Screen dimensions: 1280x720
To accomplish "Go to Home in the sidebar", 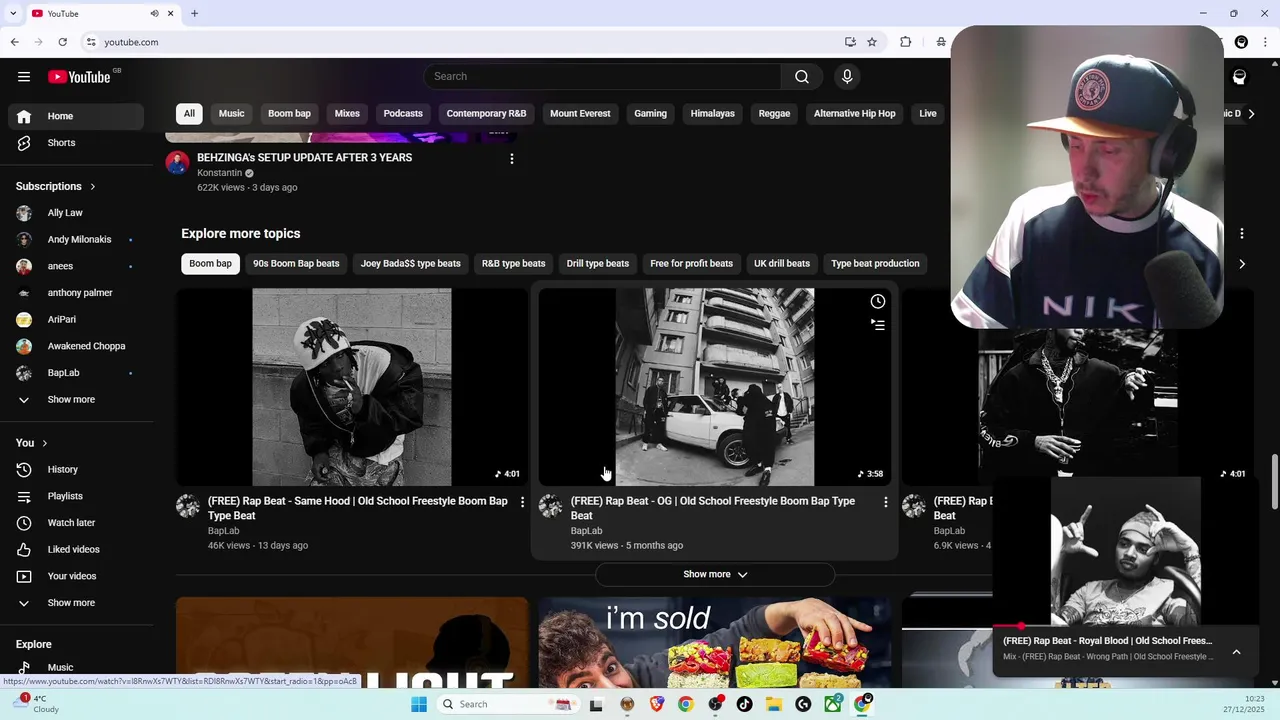I will tap(76, 116).
